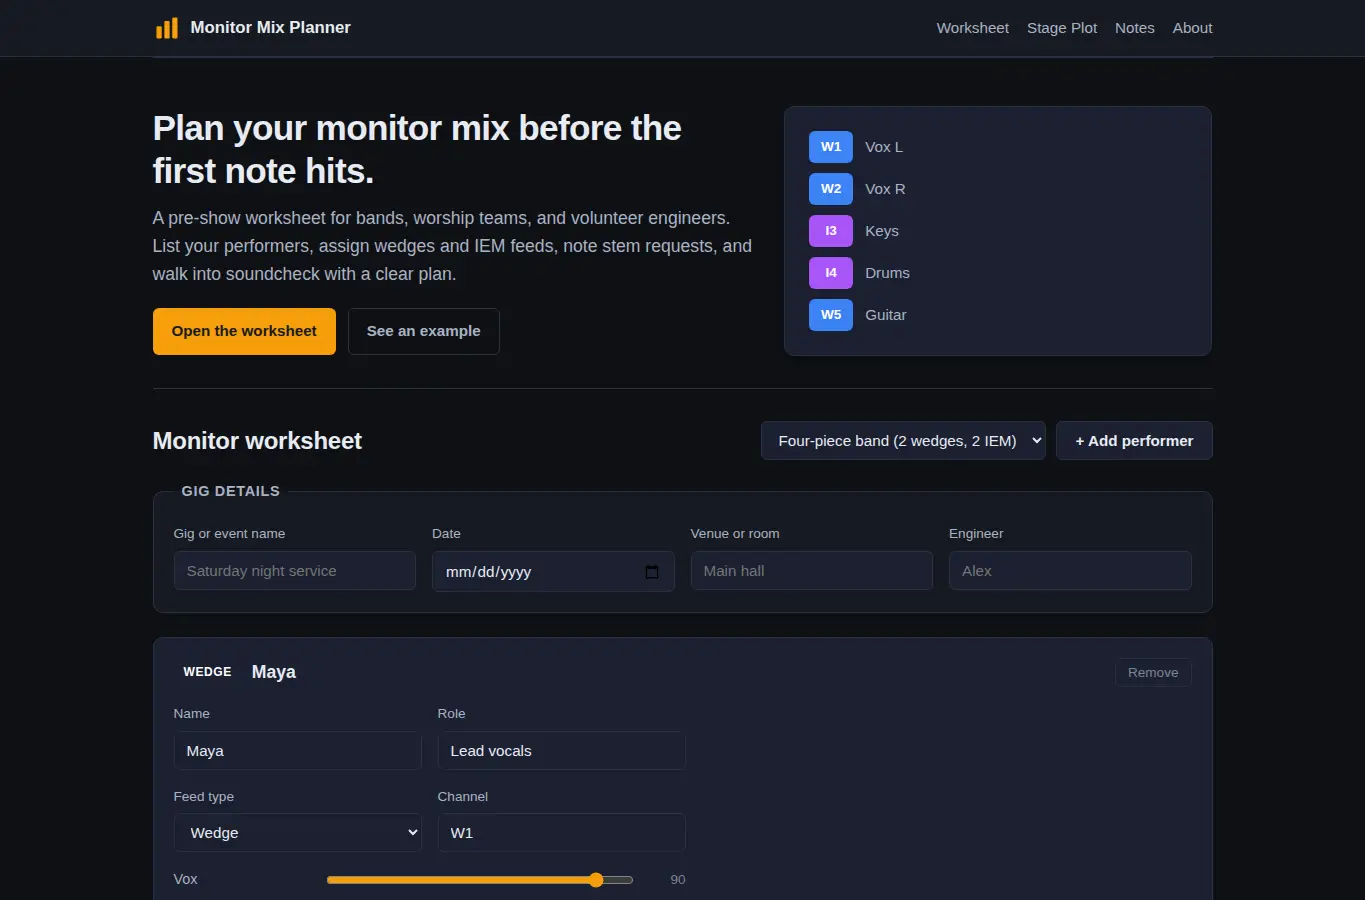Click the W1 badge next to Vox L

(831, 147)
